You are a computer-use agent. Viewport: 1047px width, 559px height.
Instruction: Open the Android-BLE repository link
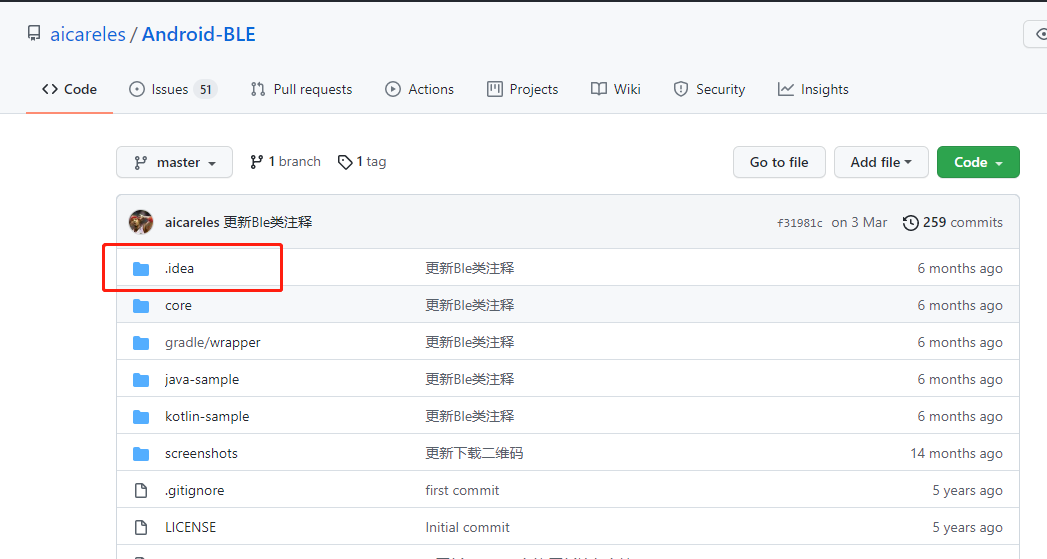(198, 34)
